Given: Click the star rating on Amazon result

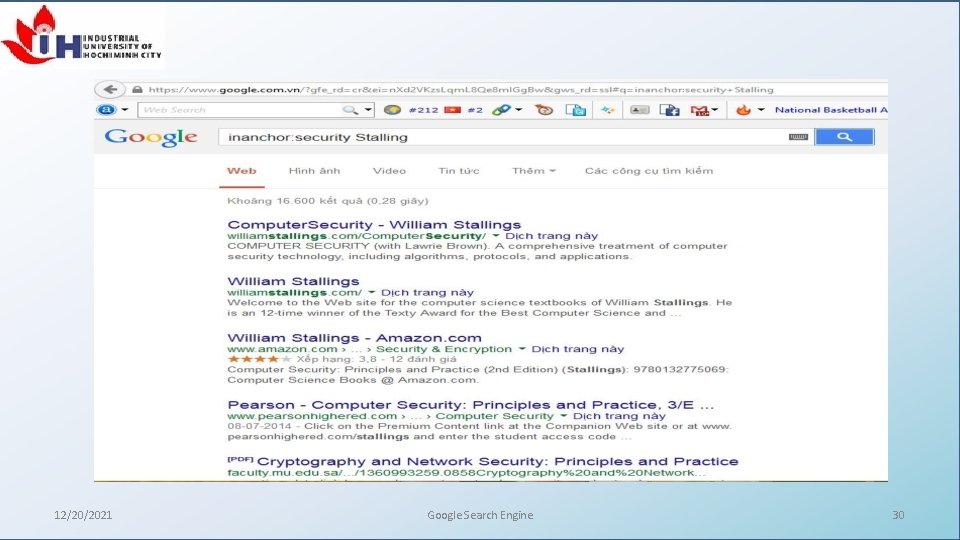Looking at the screenshot, I should coord(259,359).
